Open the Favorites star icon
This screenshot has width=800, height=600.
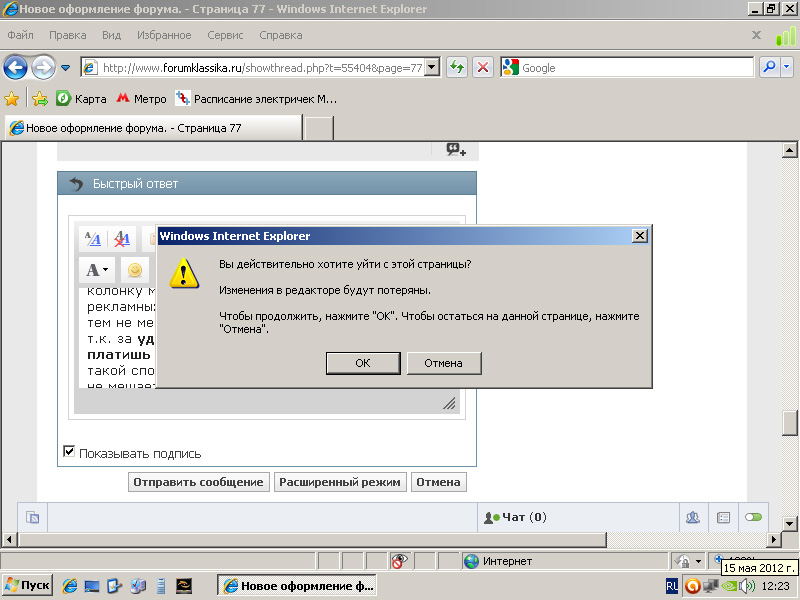(12, 99)
